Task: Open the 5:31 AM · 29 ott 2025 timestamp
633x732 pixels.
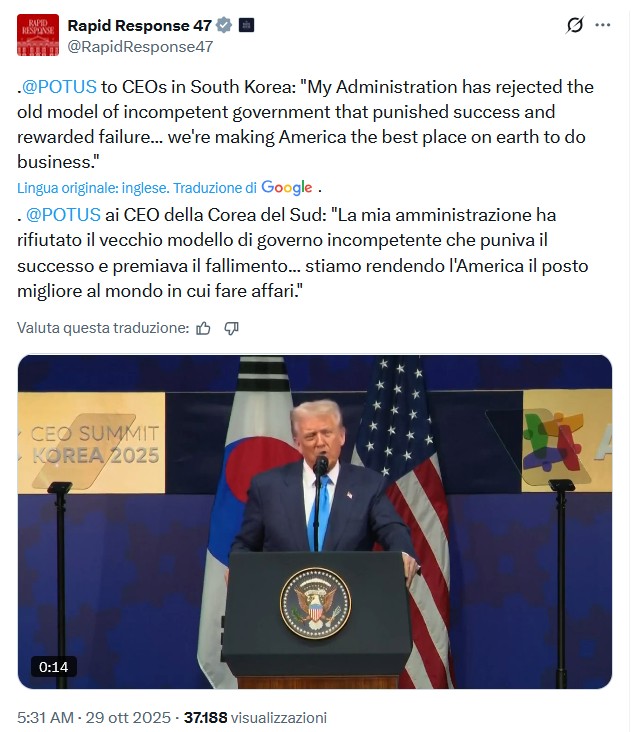Action: (94, 717)
